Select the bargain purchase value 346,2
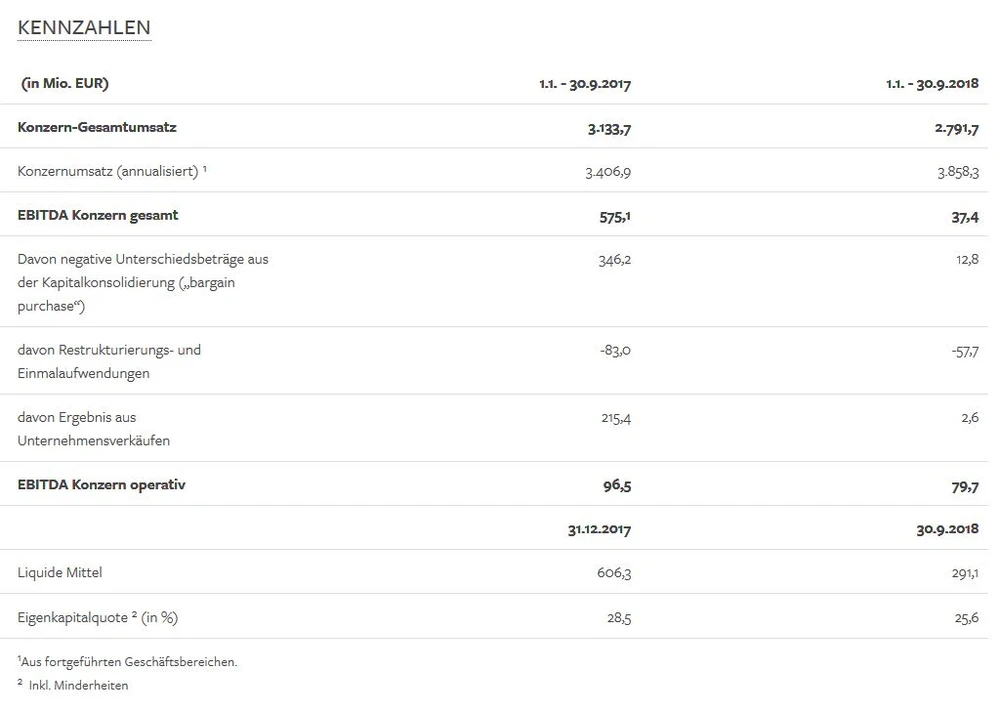The image size is (1000, 712). click(615, 259)
